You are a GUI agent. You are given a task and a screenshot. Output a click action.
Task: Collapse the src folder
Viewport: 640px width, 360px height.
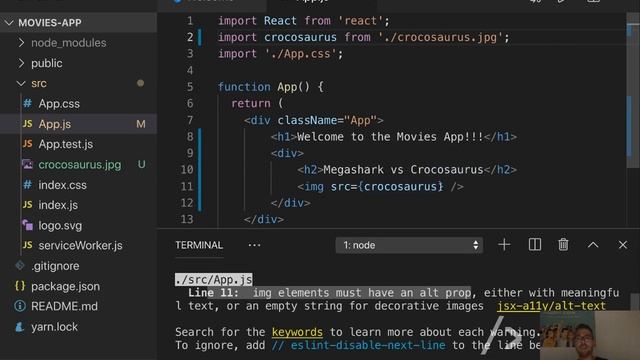[x=39, y=83]
